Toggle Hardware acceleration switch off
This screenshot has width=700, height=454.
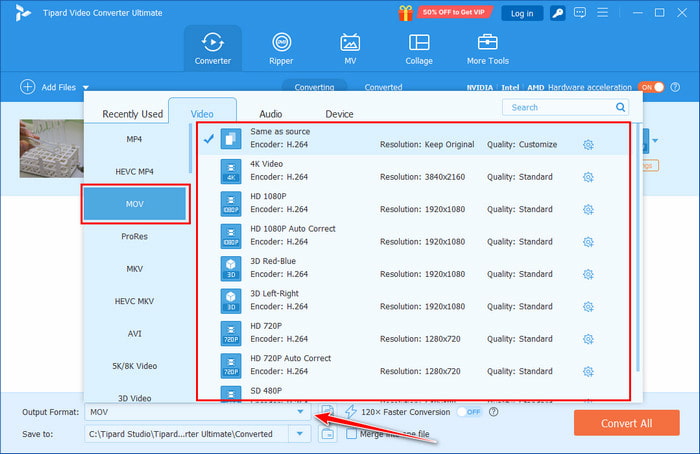[x=651, y=87]
